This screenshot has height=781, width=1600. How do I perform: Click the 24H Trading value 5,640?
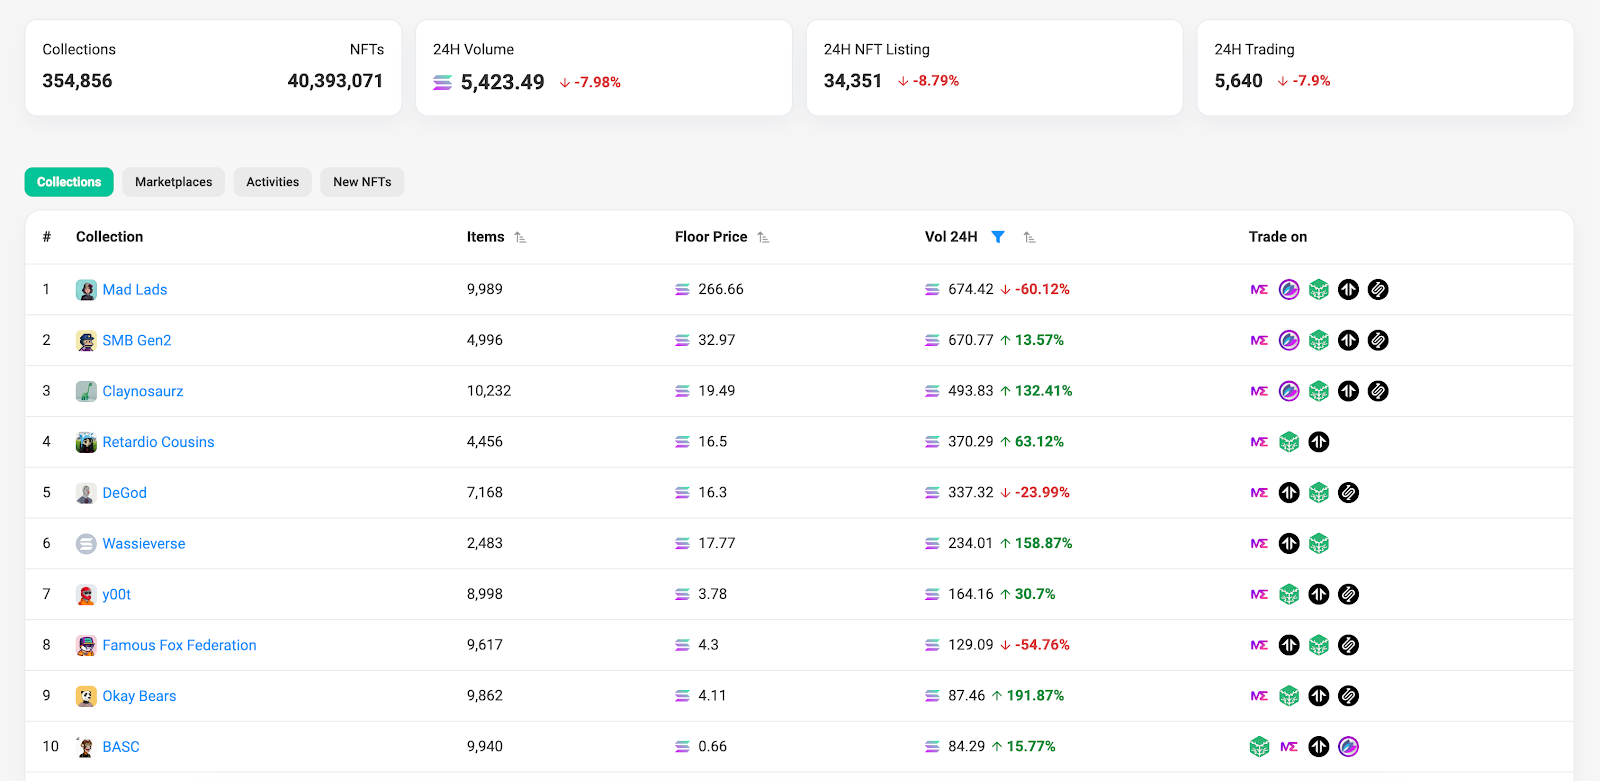point(1239,81)
